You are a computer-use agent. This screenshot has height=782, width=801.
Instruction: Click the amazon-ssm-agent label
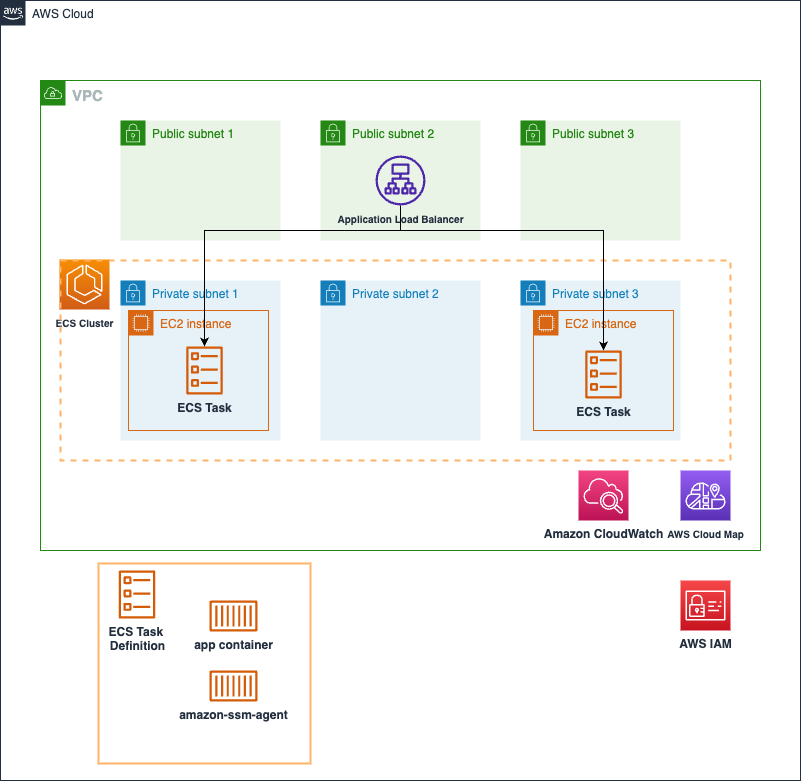coord(233,715)
